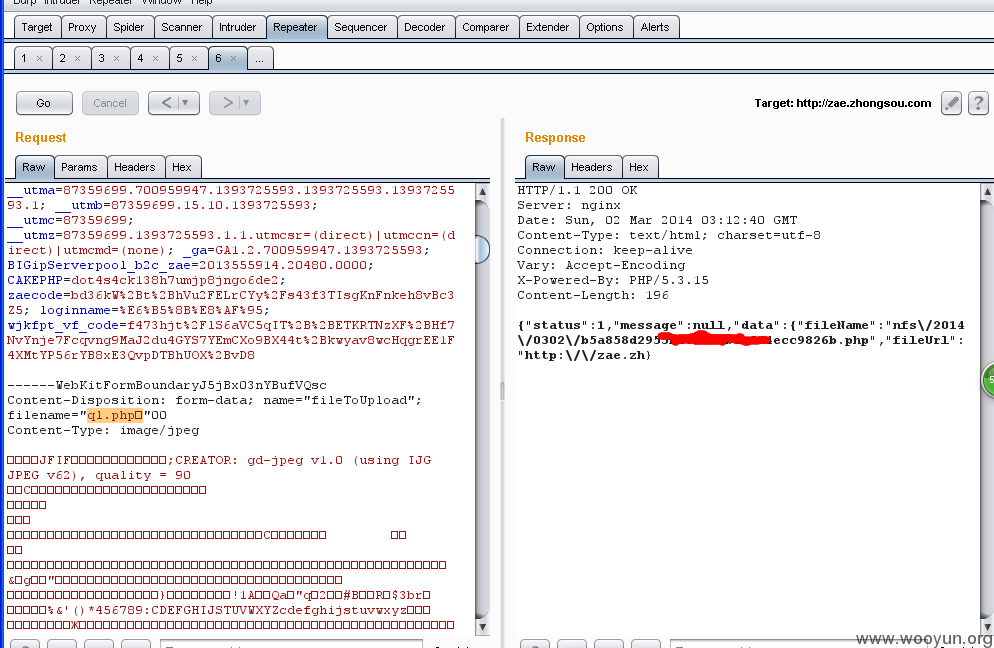
Task: Switch Request view to Hex
Action: [x=181, y=167]
